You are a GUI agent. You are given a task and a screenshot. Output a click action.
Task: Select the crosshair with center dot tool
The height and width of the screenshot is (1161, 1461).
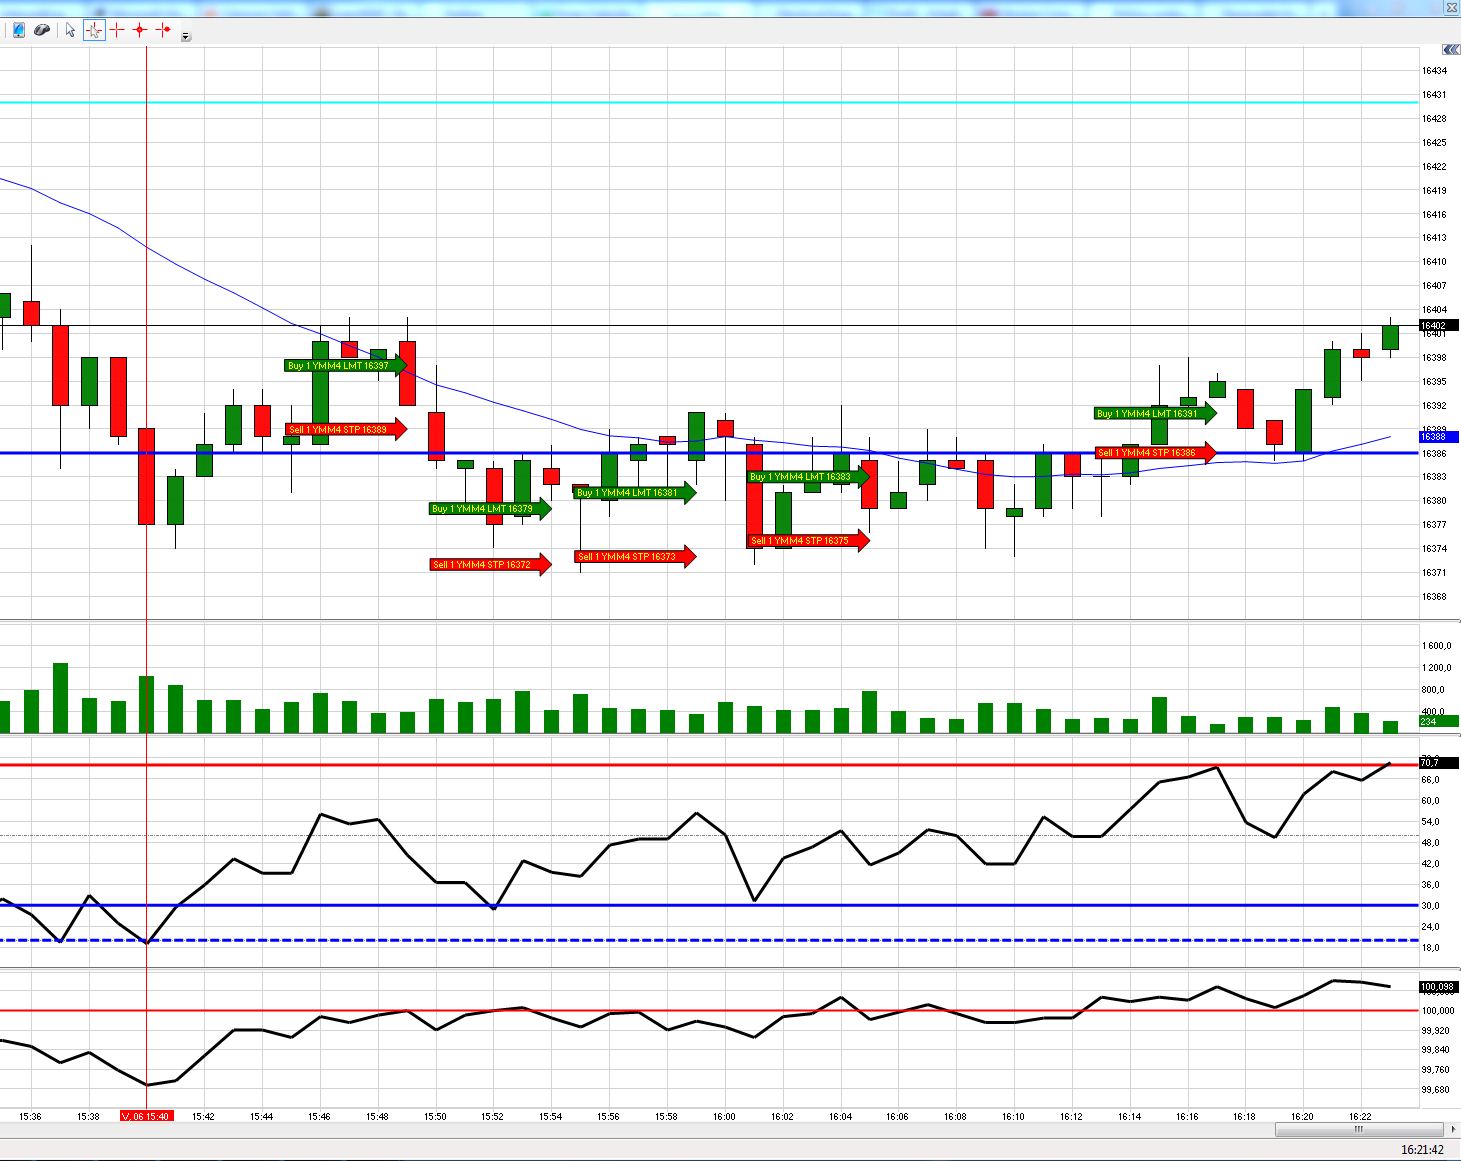[140, 30]
